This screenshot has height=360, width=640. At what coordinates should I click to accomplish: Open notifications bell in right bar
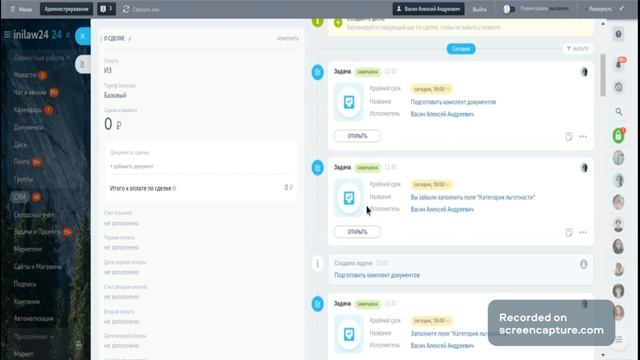pos(619,63)
